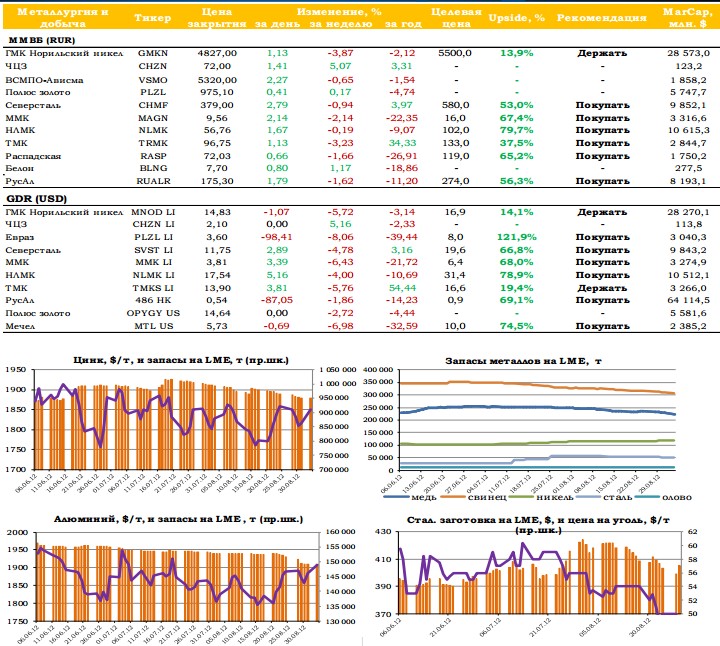Click the daily change -87,05
The height and width of the screenshot is (646, 720).
pos(276,300)
